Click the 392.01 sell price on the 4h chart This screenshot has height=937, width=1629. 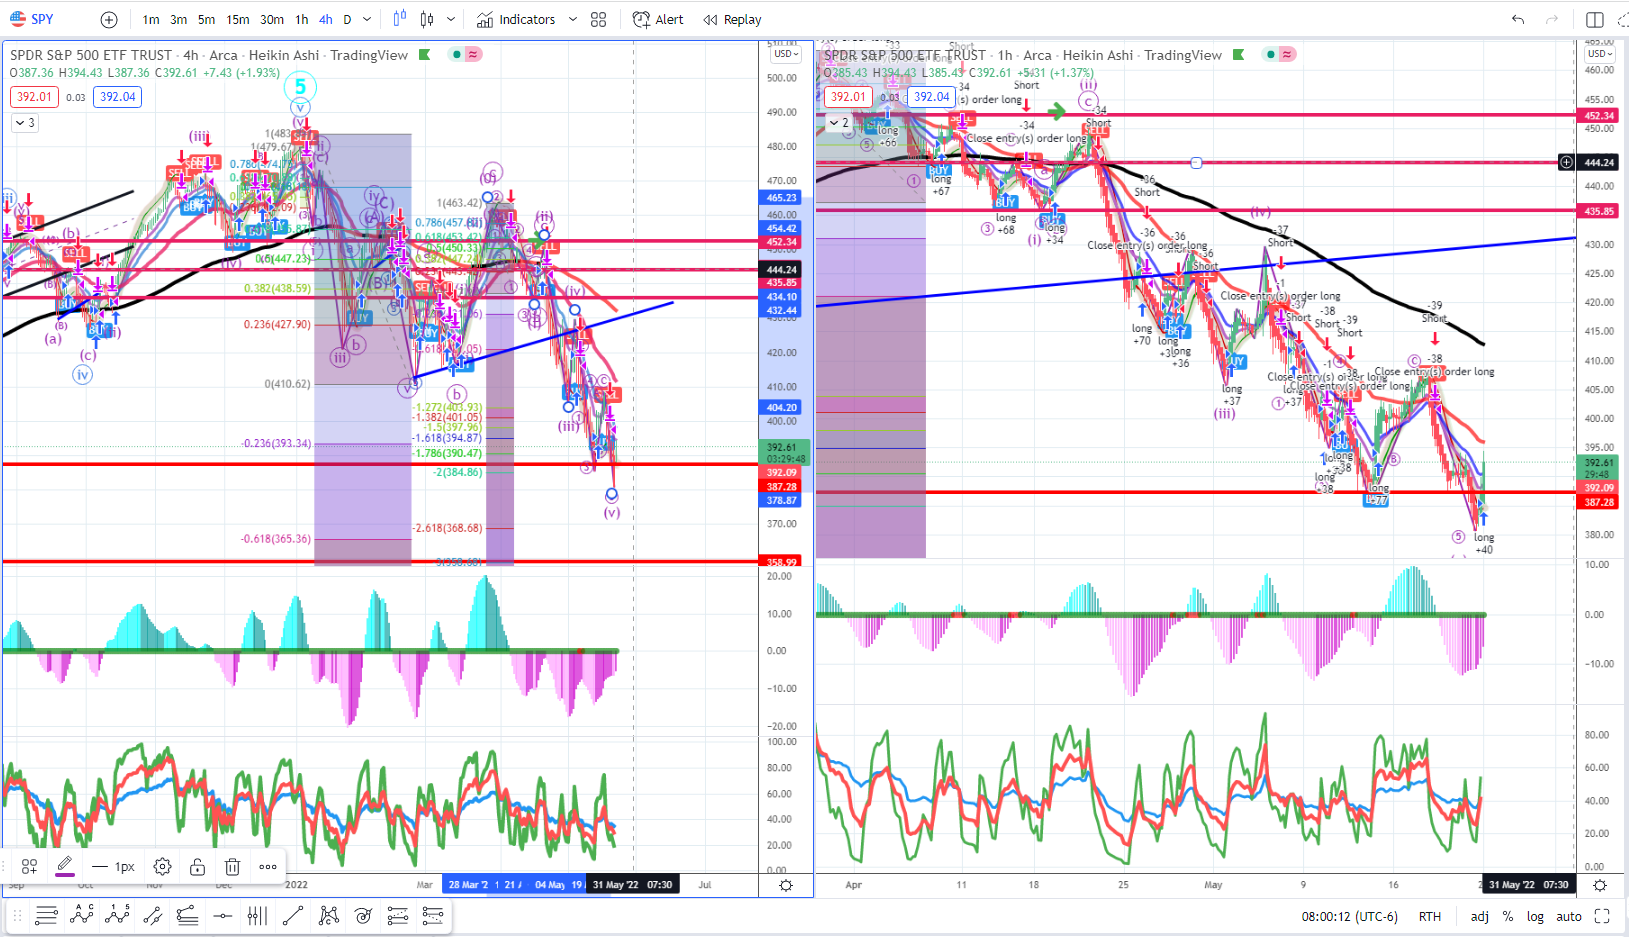[x=34, y=97]
